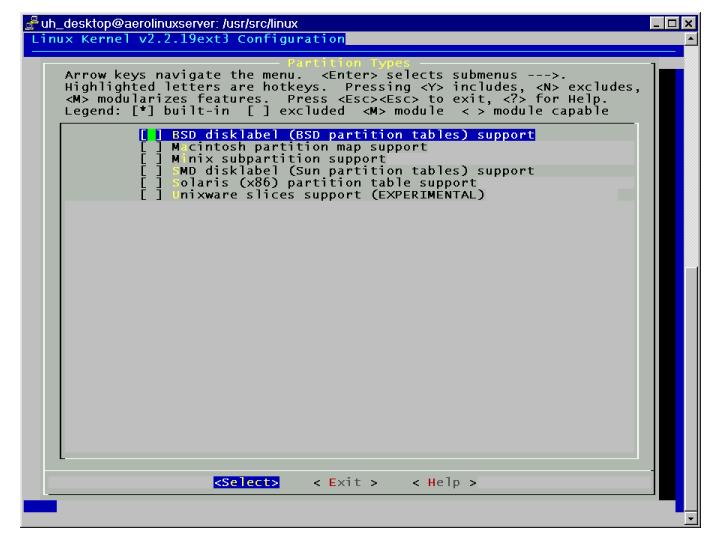
Task: Toggle SMD disklabel support checkbox
Action: [x=151, y=171]
